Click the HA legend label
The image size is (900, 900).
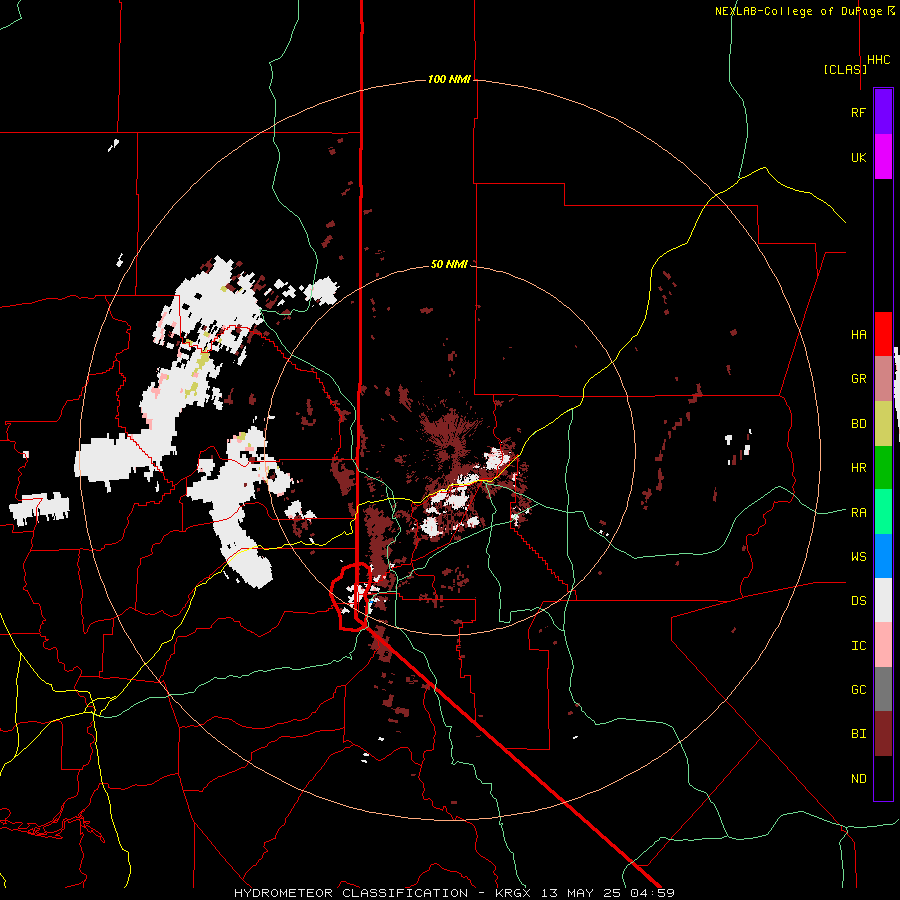click(858, 335)
